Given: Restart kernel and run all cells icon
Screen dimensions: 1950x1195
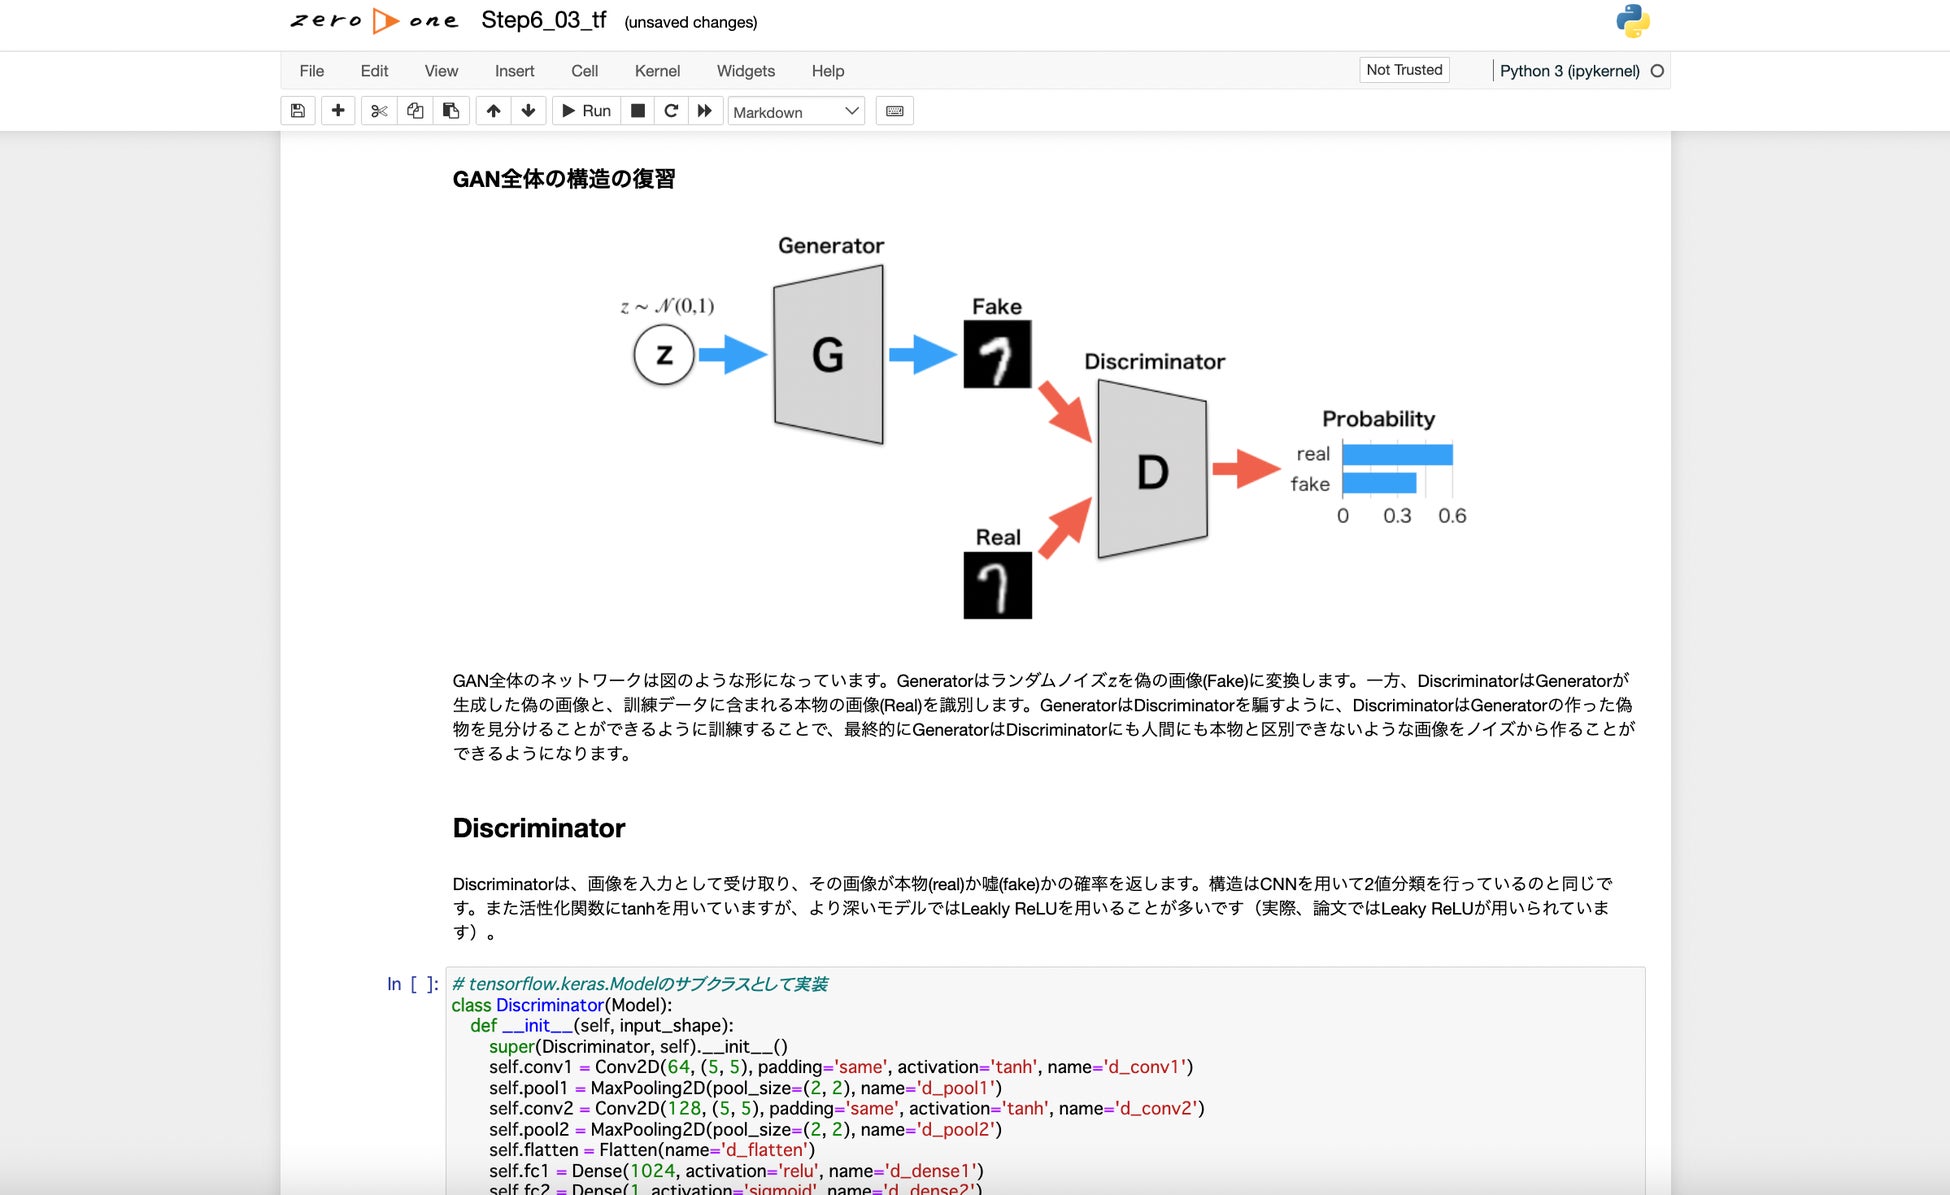Looking at the screenshot, I should tap(705, 111).
